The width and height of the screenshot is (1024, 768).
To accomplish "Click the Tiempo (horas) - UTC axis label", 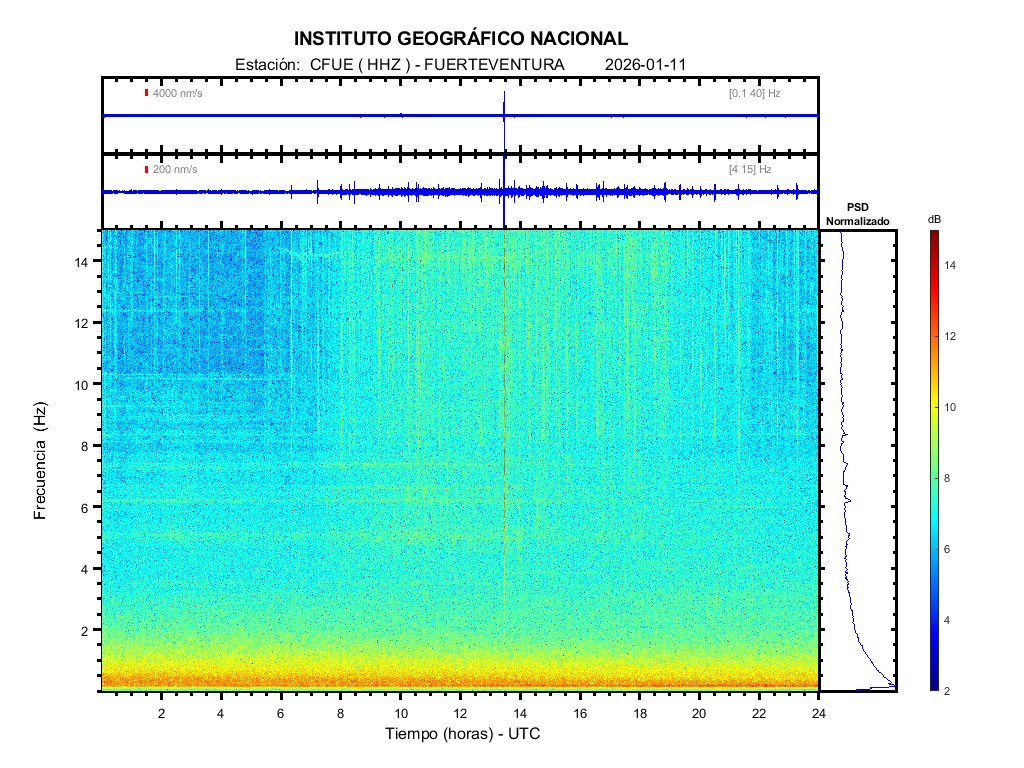I will [x=463, y=734].
